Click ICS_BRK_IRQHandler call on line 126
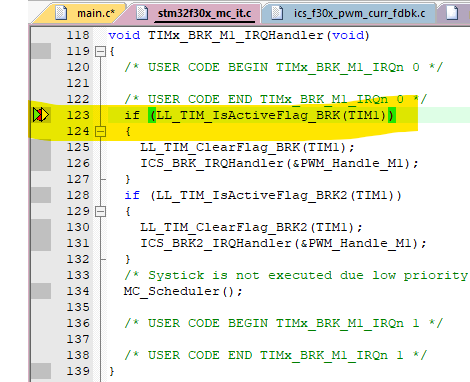Screen dimensions: 470x382 click(279, 163)
